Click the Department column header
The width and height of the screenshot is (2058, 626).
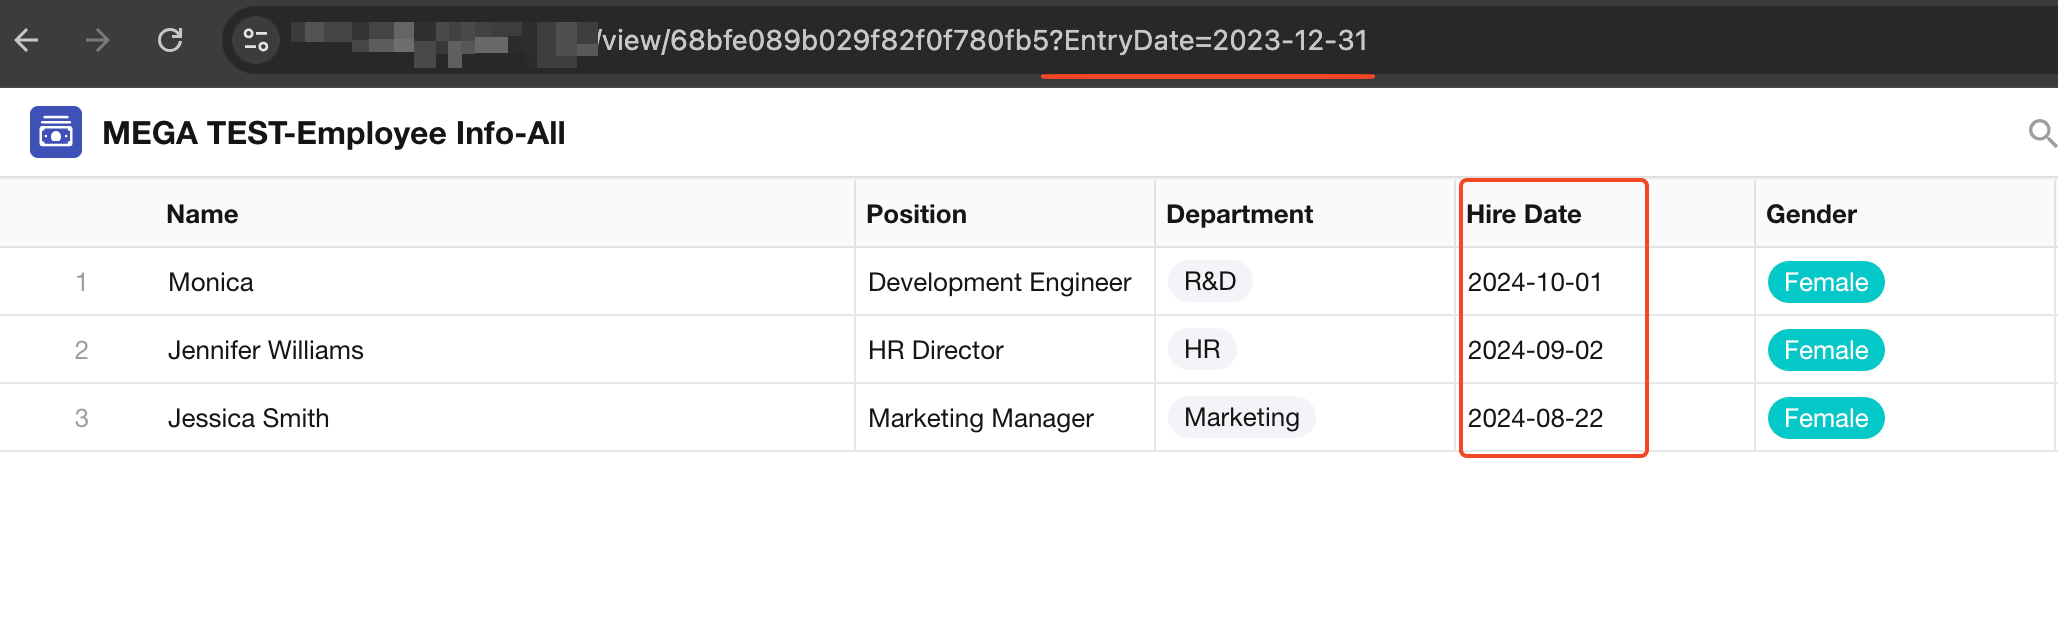point(1239,214)
